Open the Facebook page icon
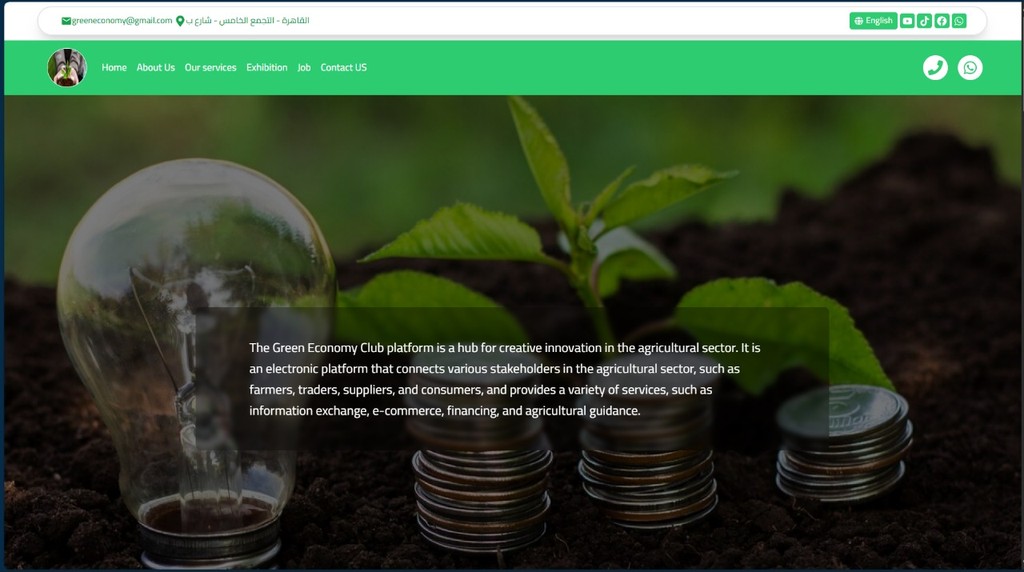This screenshot has width=1024, height=572. [x=942, y=21]
